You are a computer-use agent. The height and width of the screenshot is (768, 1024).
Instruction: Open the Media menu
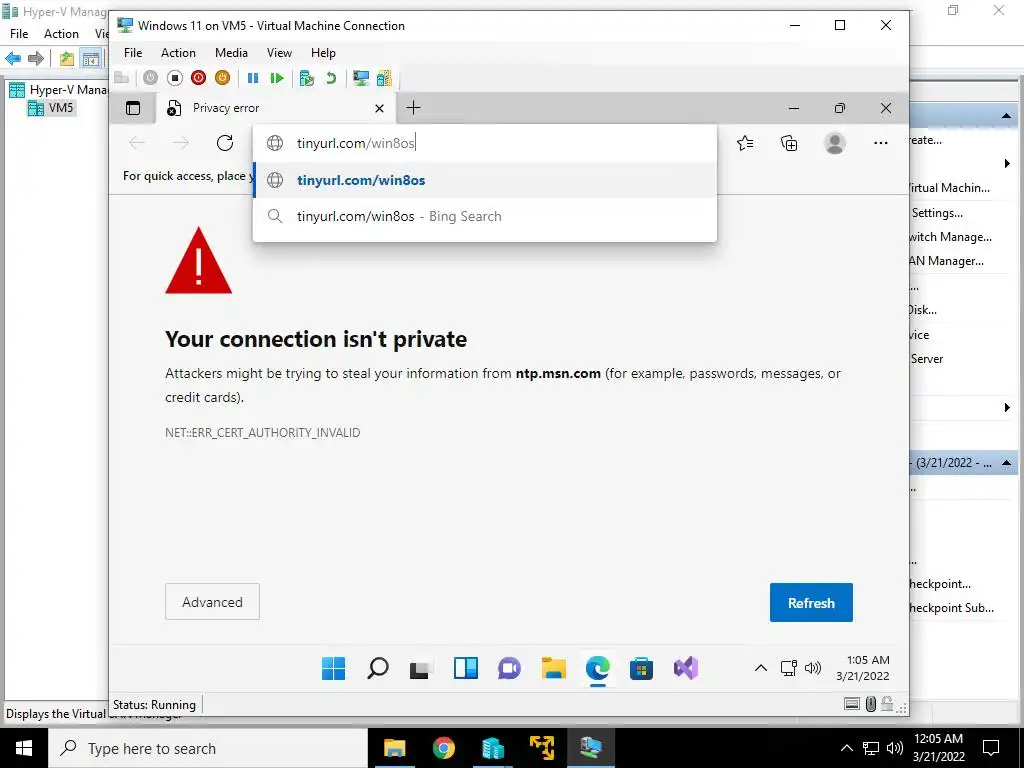tap(231, 53)
